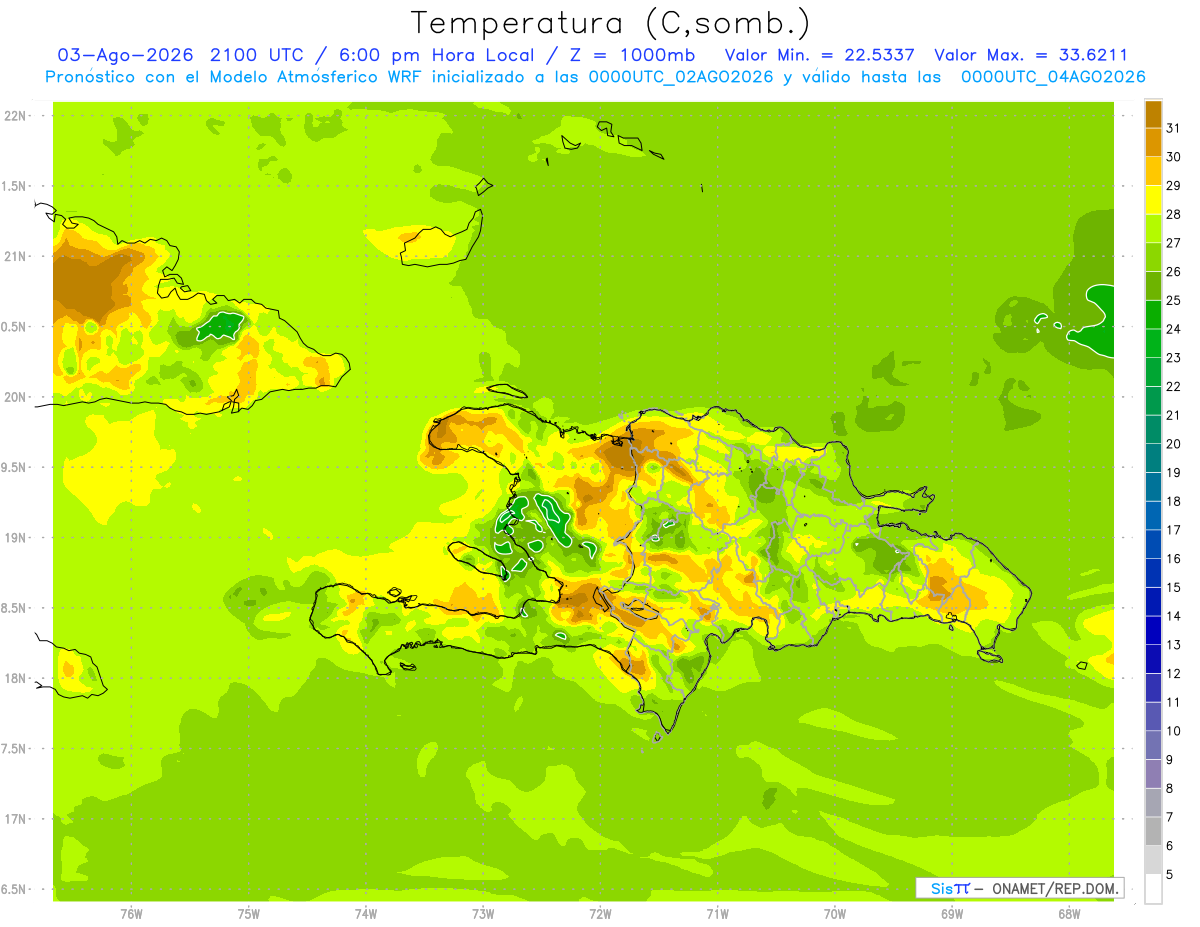Image resolution: width=1200 pixels, height=927 pixels.
Task: Select the legend swatch between 30 and 31
Action: click(1153, 142)
